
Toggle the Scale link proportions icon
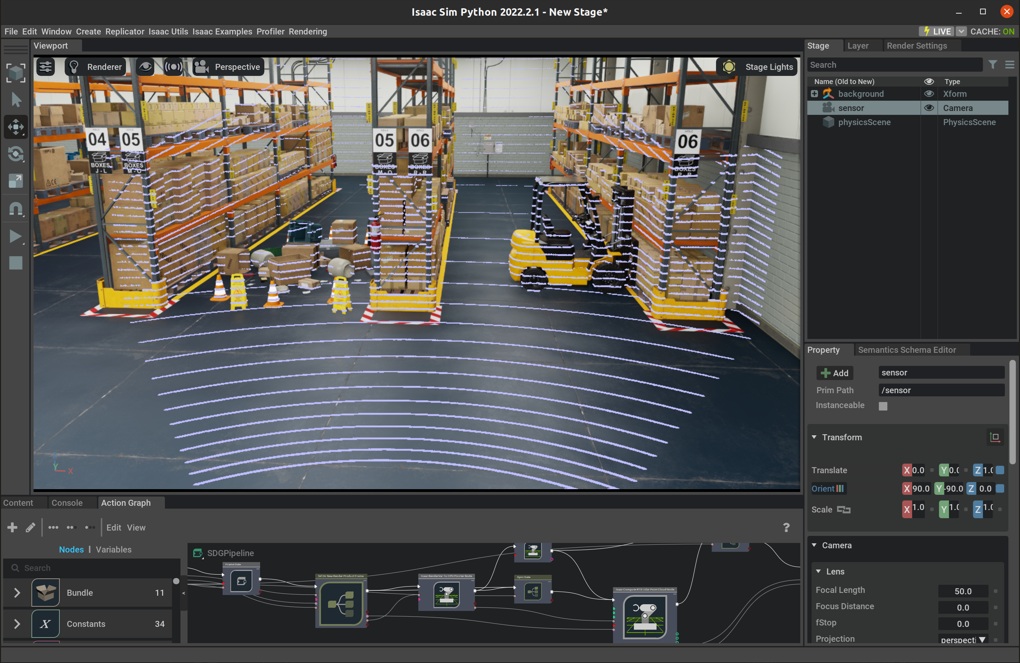tap(844, 509)
